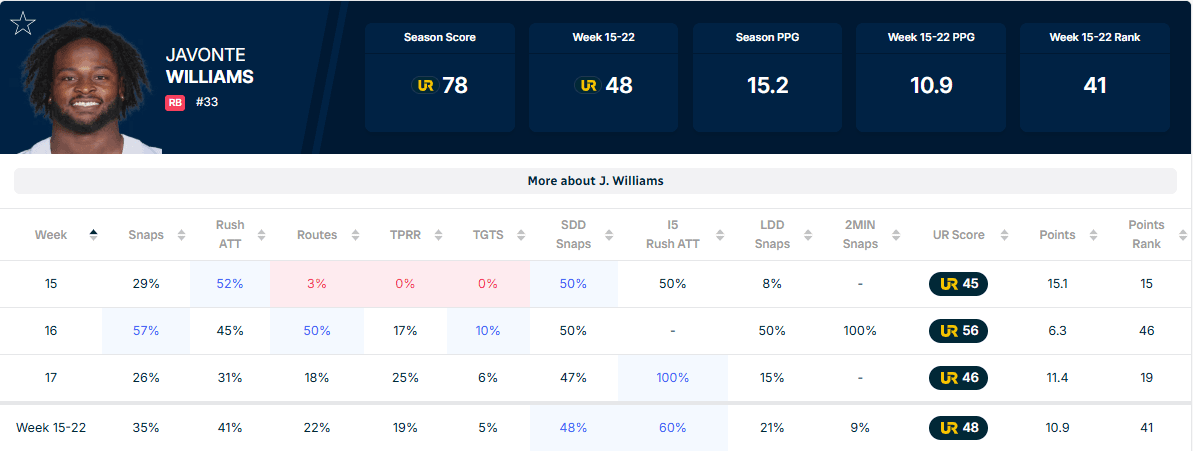Sort by Points Rank column arrows

click(x=1182, y=235)
